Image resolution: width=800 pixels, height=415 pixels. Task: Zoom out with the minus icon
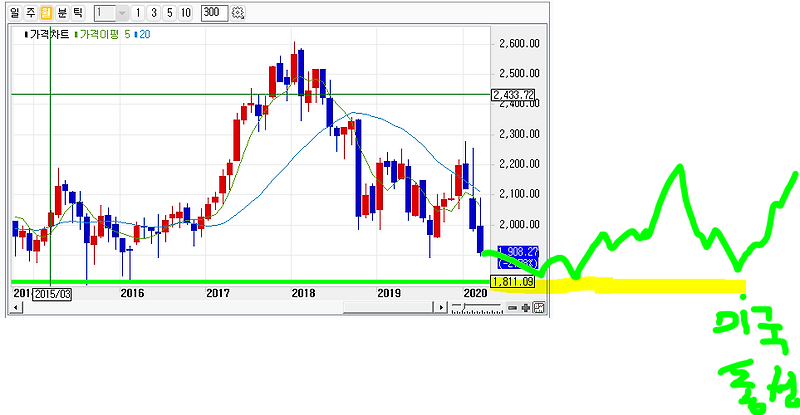512,308
